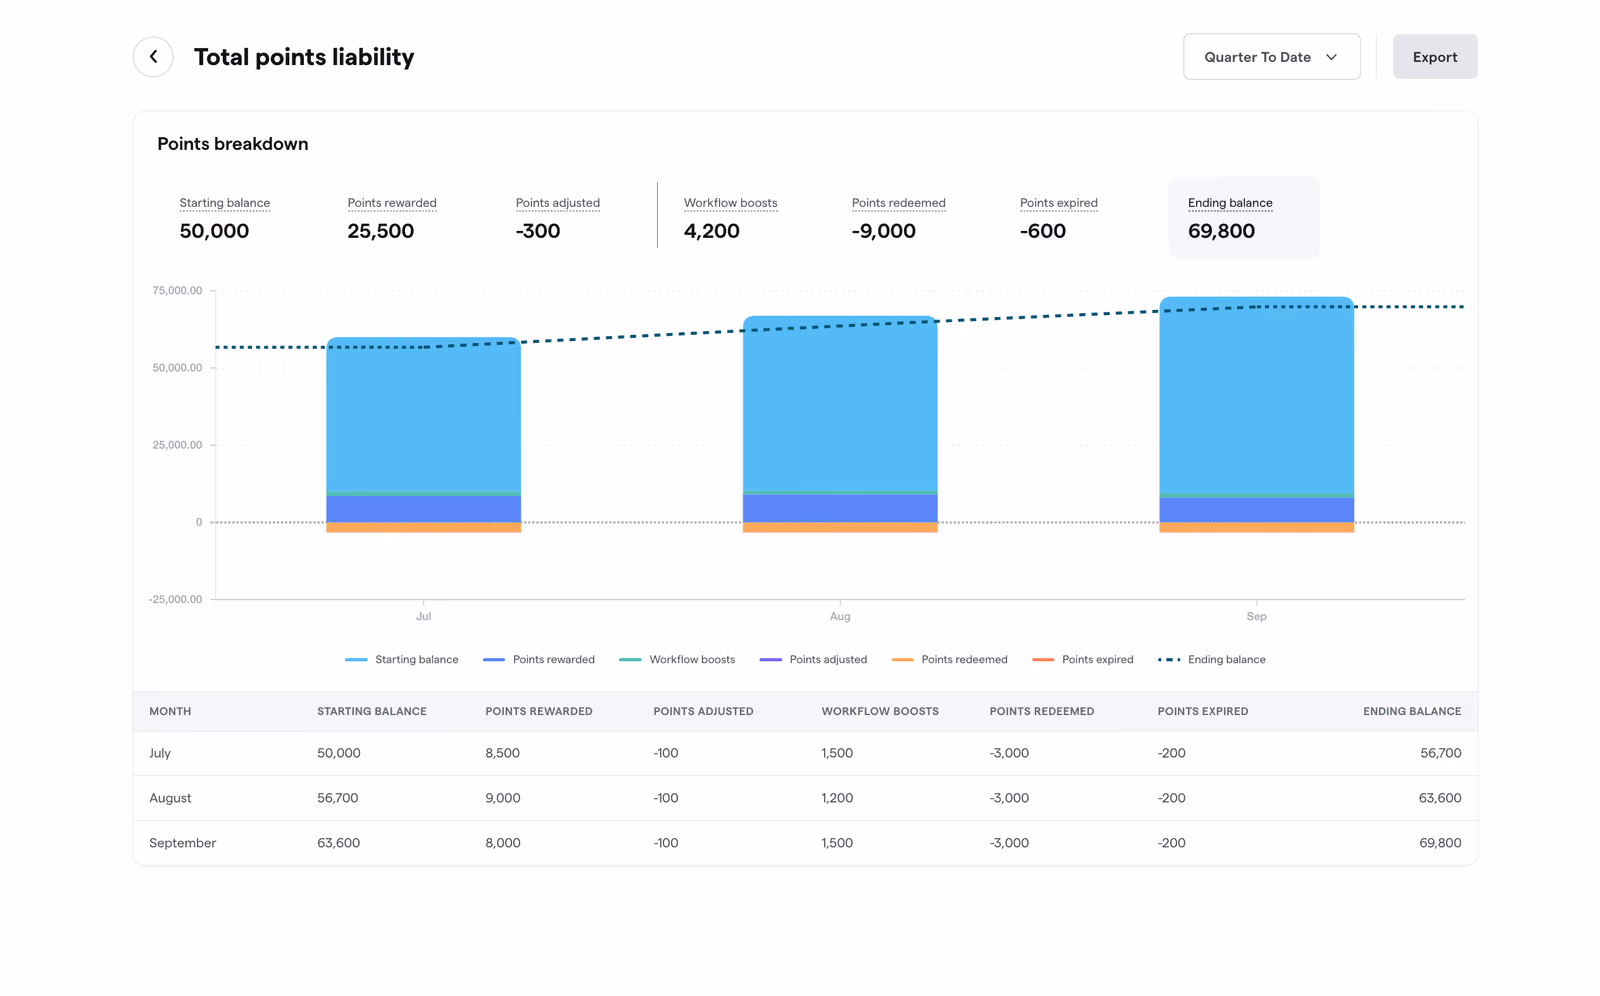
Task: Click August's workflow boosts value 1,200
Action: tap(837, 798)
